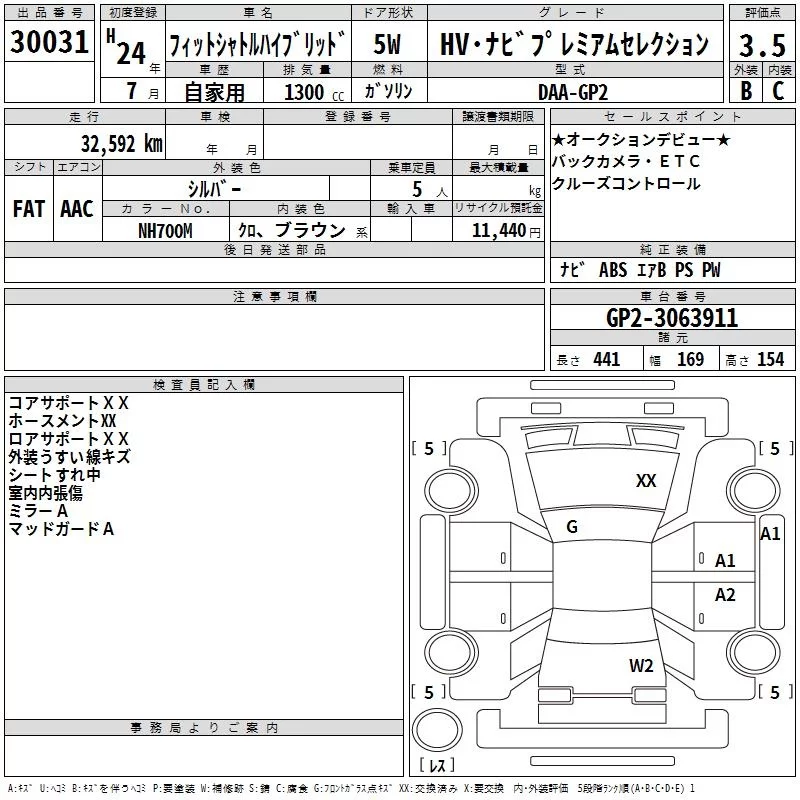The height and width of the screenshot is (800, 800).
Task: Click the car name フィットシャトルハイブリッド
Action: pos(257,44)
